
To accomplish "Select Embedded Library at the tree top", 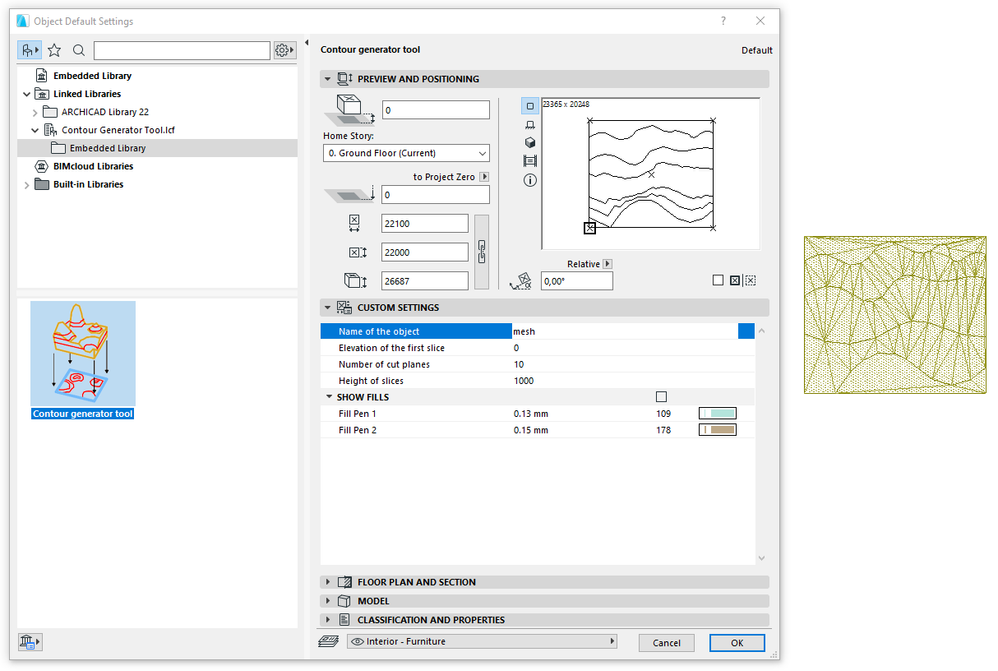I will (92, 76).
